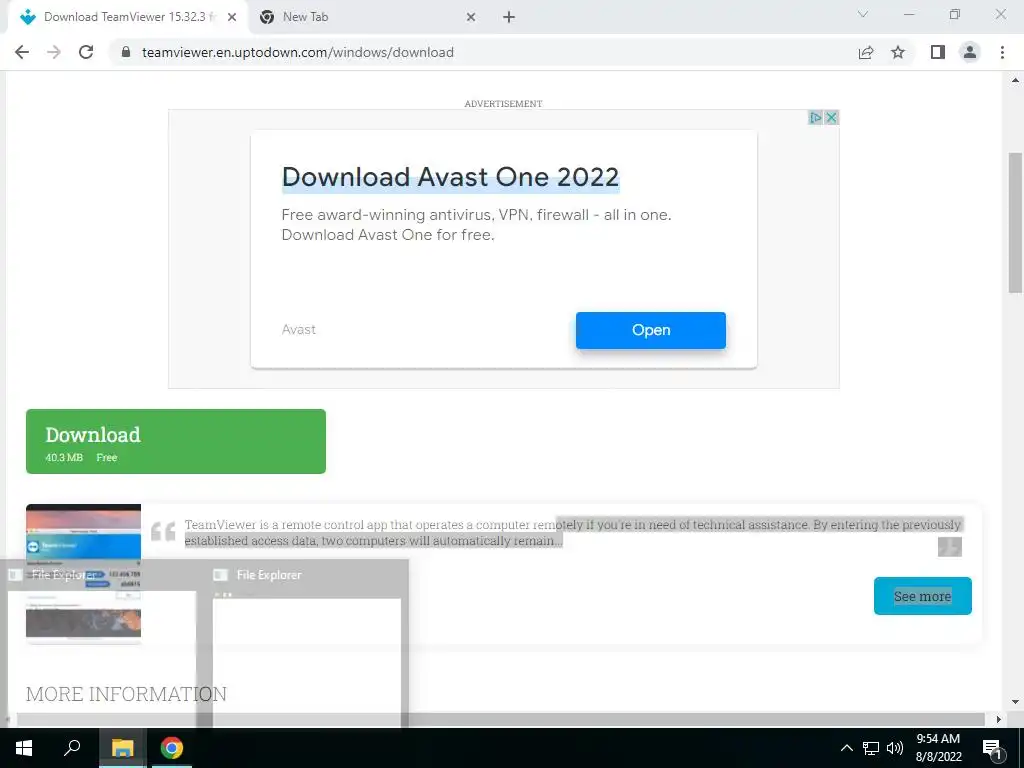Close the Download TeamViewer tab
The height and width of the screenshot is (768, 1024).
(x=232, y=18)
